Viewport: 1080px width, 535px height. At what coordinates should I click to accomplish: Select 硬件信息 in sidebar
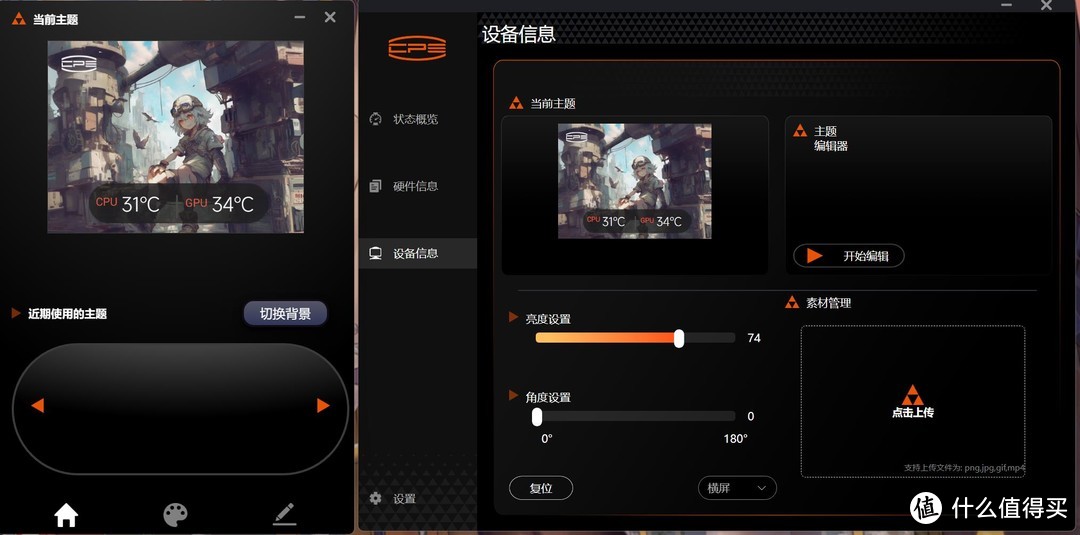pyautogui.click(x=415, y=186)
